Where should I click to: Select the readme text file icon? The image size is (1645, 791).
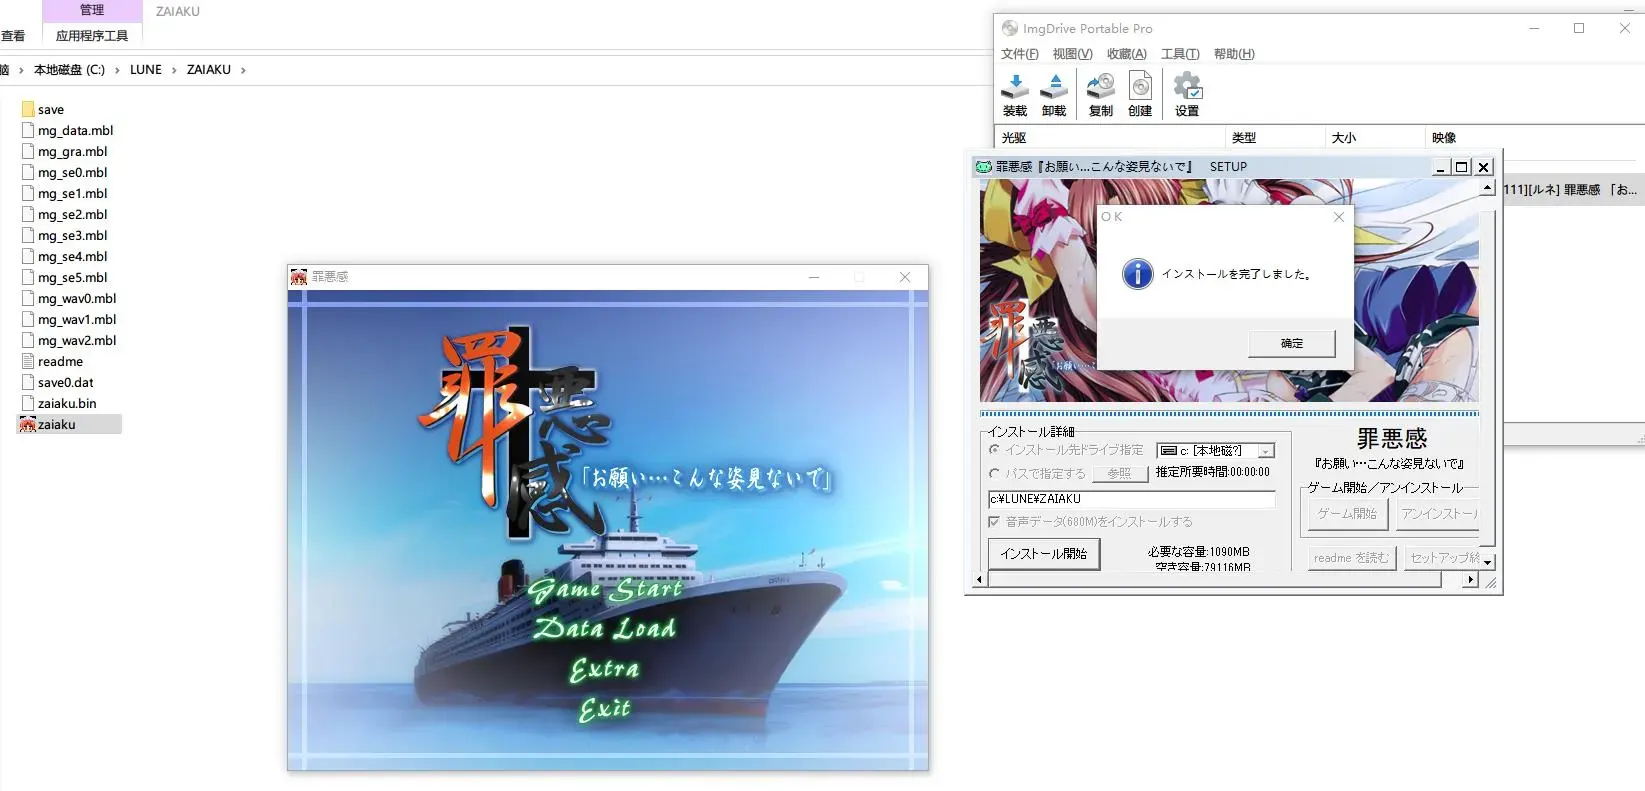(28, 361)
